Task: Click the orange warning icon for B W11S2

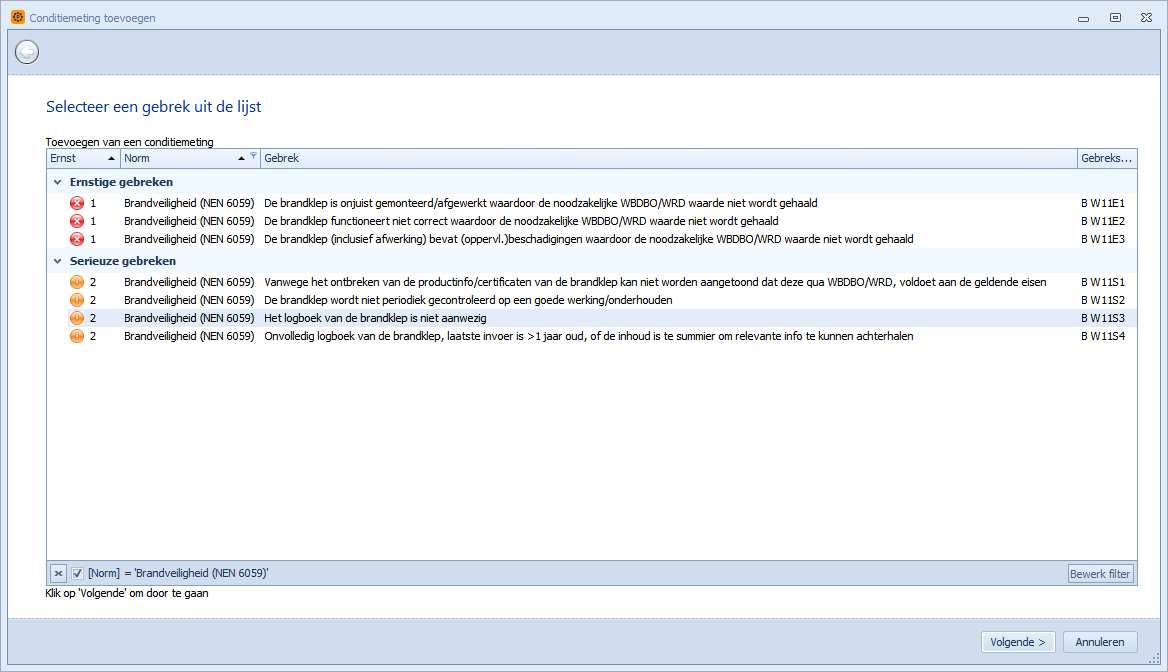Action: (x=77, y=300)
